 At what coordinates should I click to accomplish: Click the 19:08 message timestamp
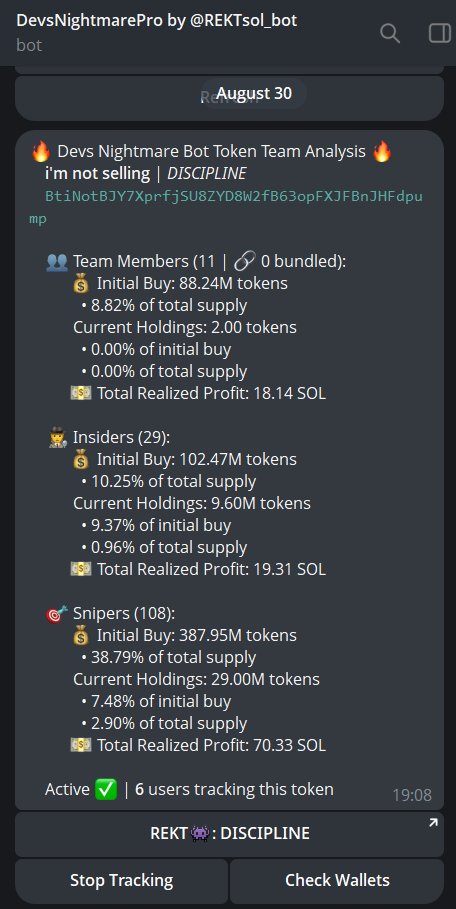(x=412, y=795)
